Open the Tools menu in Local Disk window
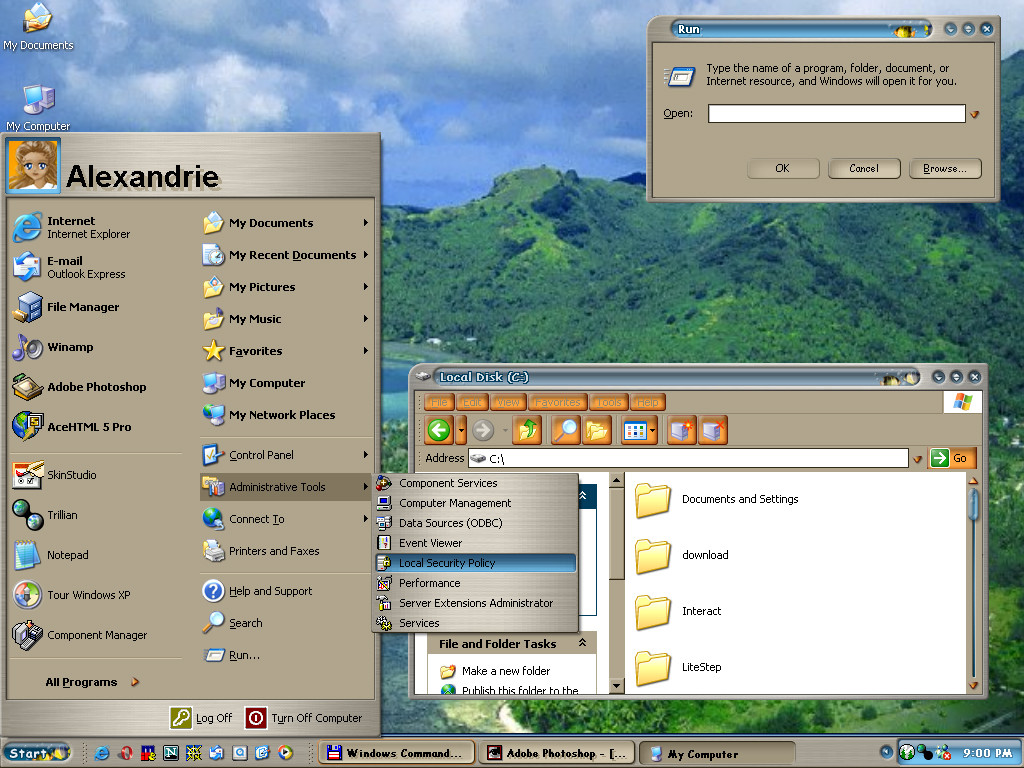This screenshot has width=1024, height=768. pyautogui.click(x=609, y=402)
